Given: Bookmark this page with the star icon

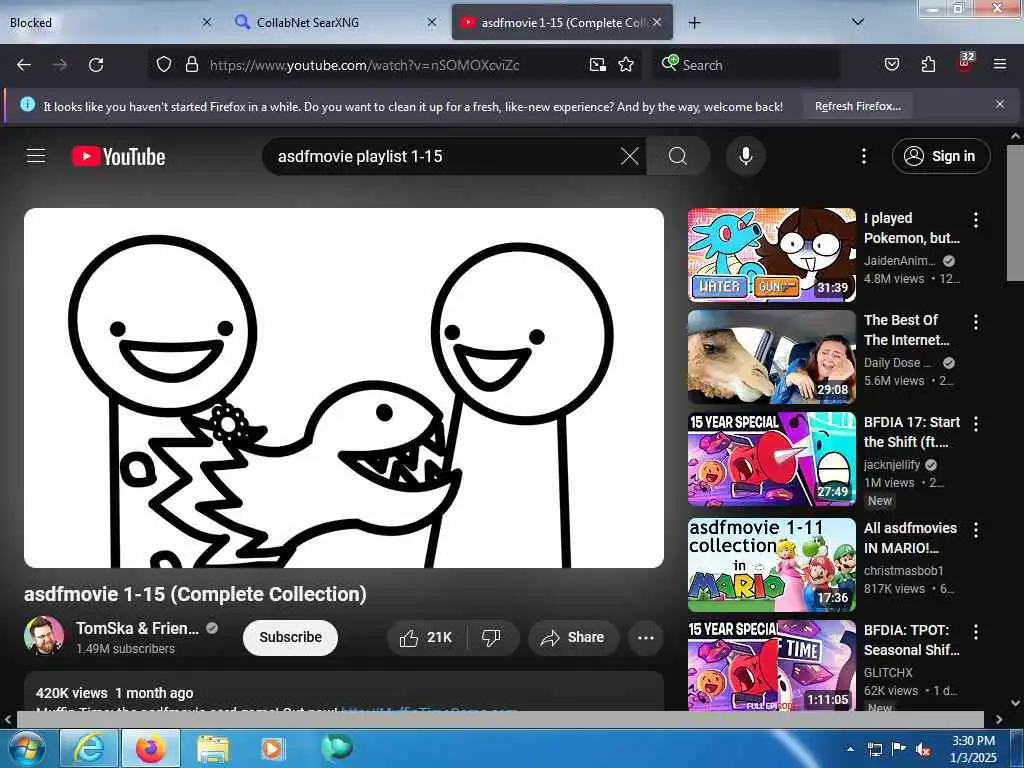Looking at the screenshot, I should click(x=626, y=64).
